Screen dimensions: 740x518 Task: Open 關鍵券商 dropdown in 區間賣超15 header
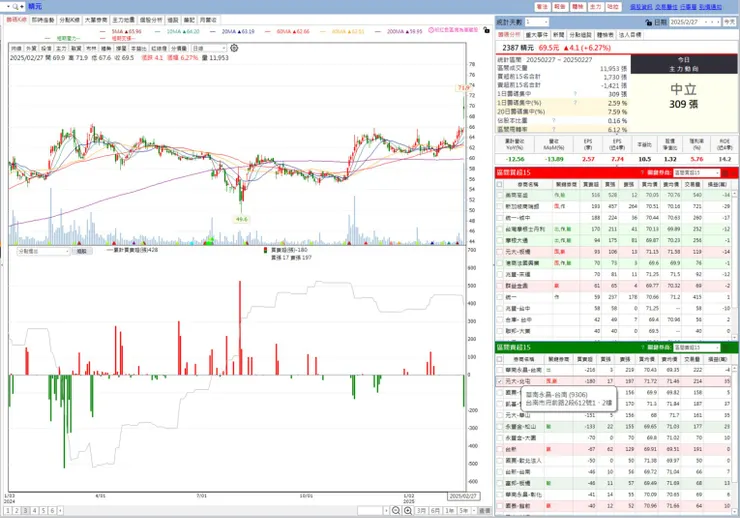point(697,348)
